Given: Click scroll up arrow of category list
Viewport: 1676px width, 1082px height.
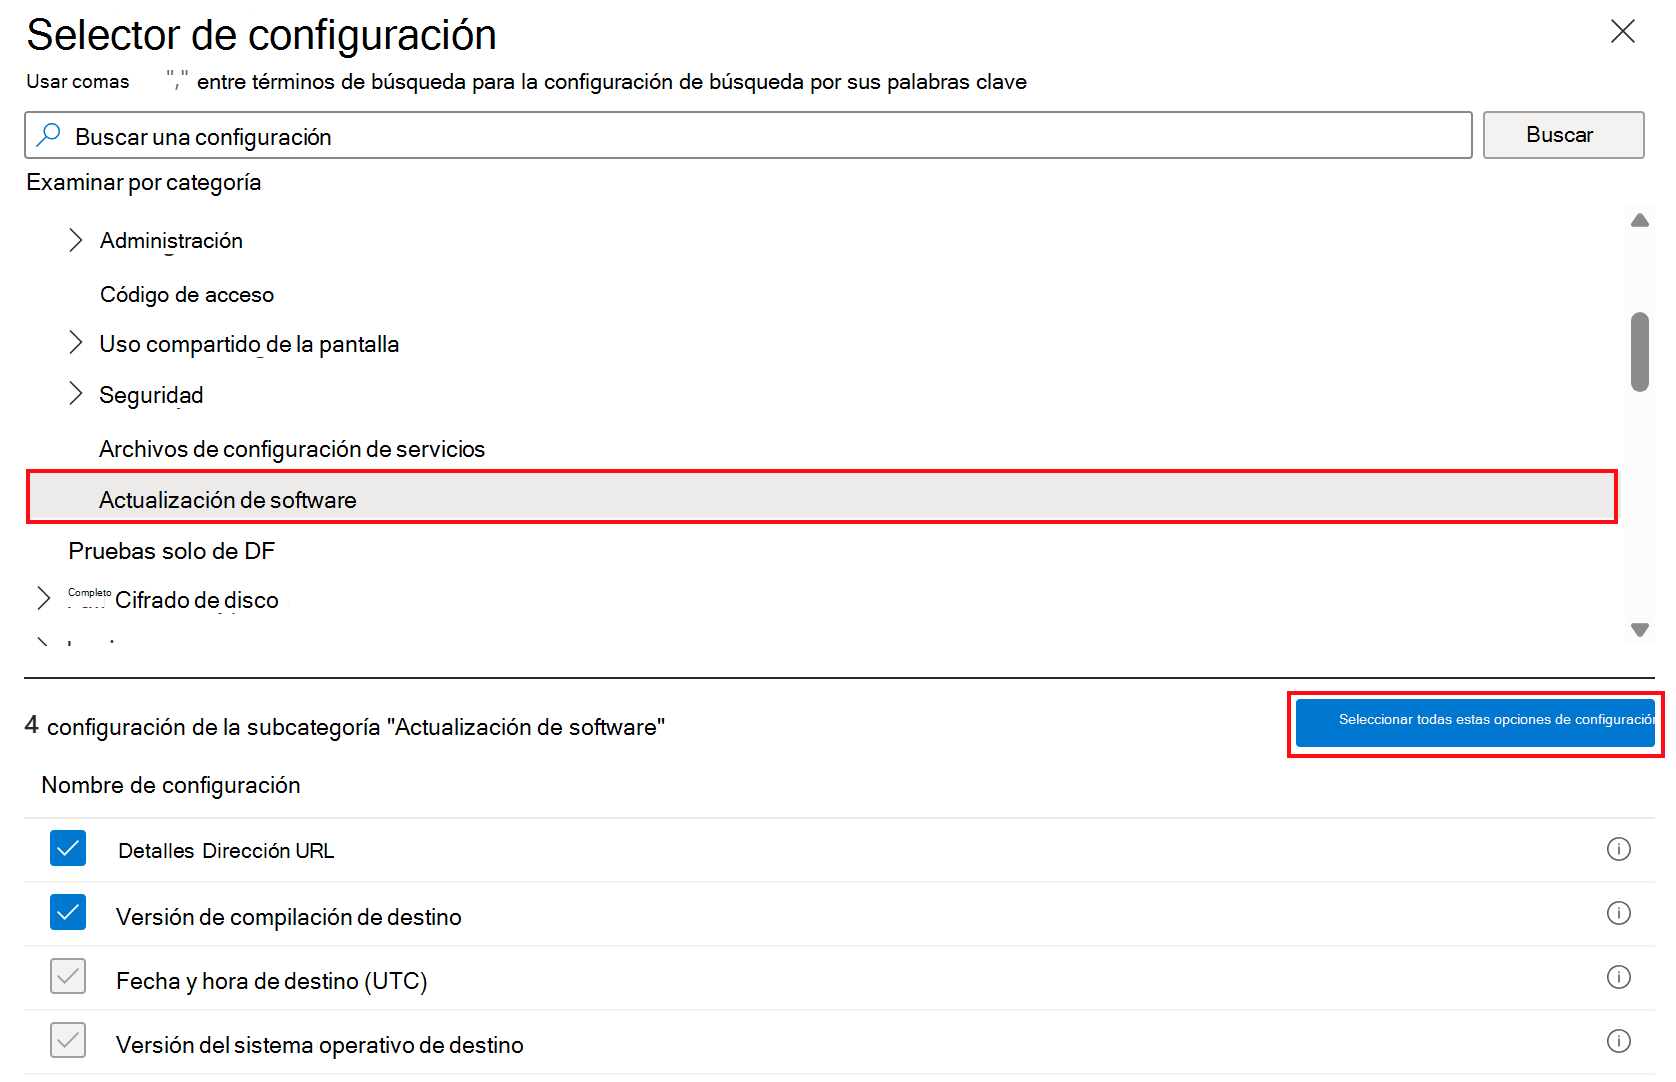Looking at the screenshot, I should (1640, 220).
